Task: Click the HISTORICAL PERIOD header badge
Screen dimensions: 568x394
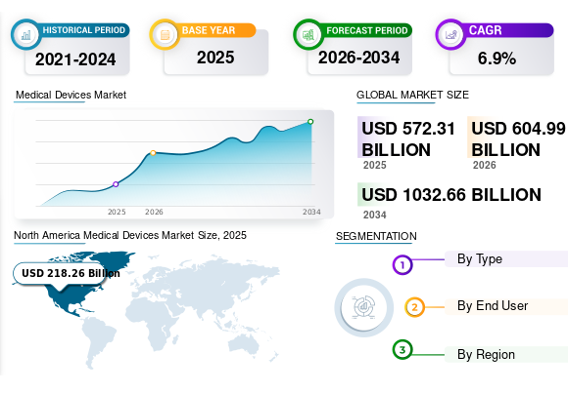Action: [84, 30]
